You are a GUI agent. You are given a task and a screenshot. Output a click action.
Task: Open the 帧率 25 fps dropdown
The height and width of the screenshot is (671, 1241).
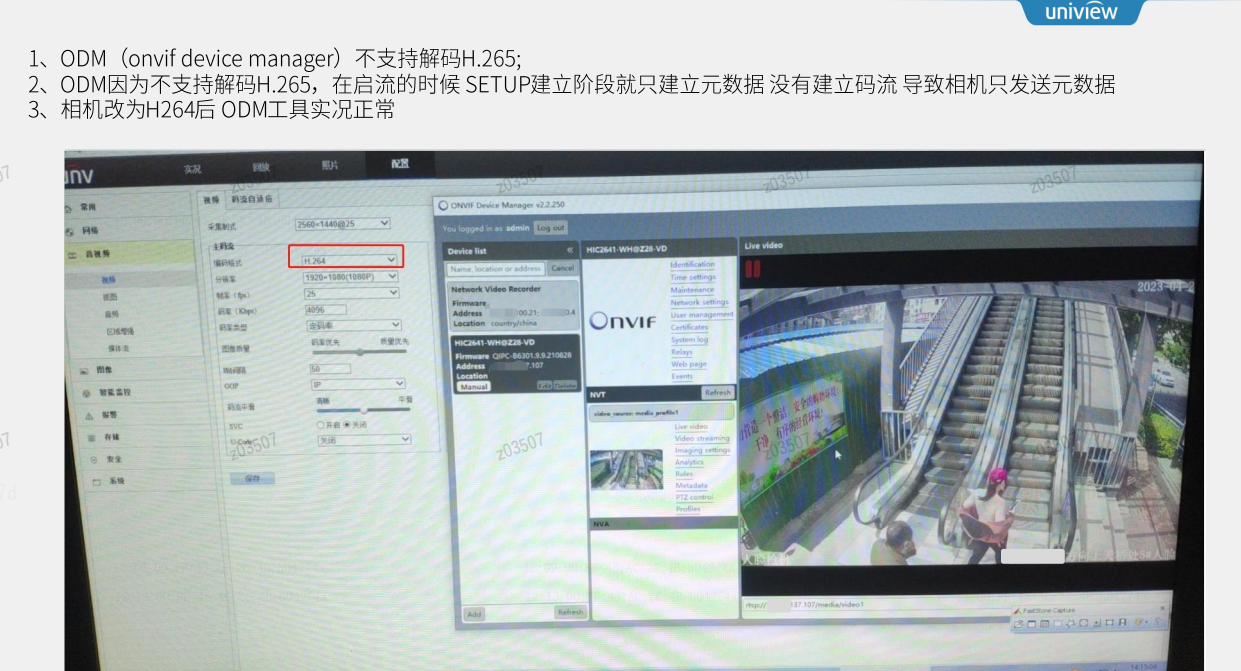(351, 293)
